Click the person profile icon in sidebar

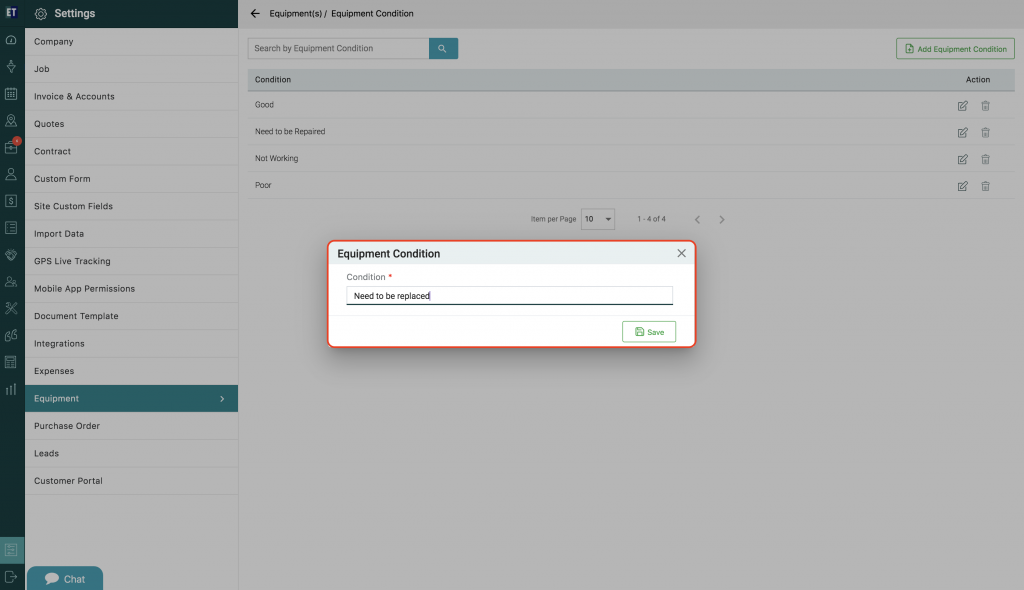tap(11, 174)
